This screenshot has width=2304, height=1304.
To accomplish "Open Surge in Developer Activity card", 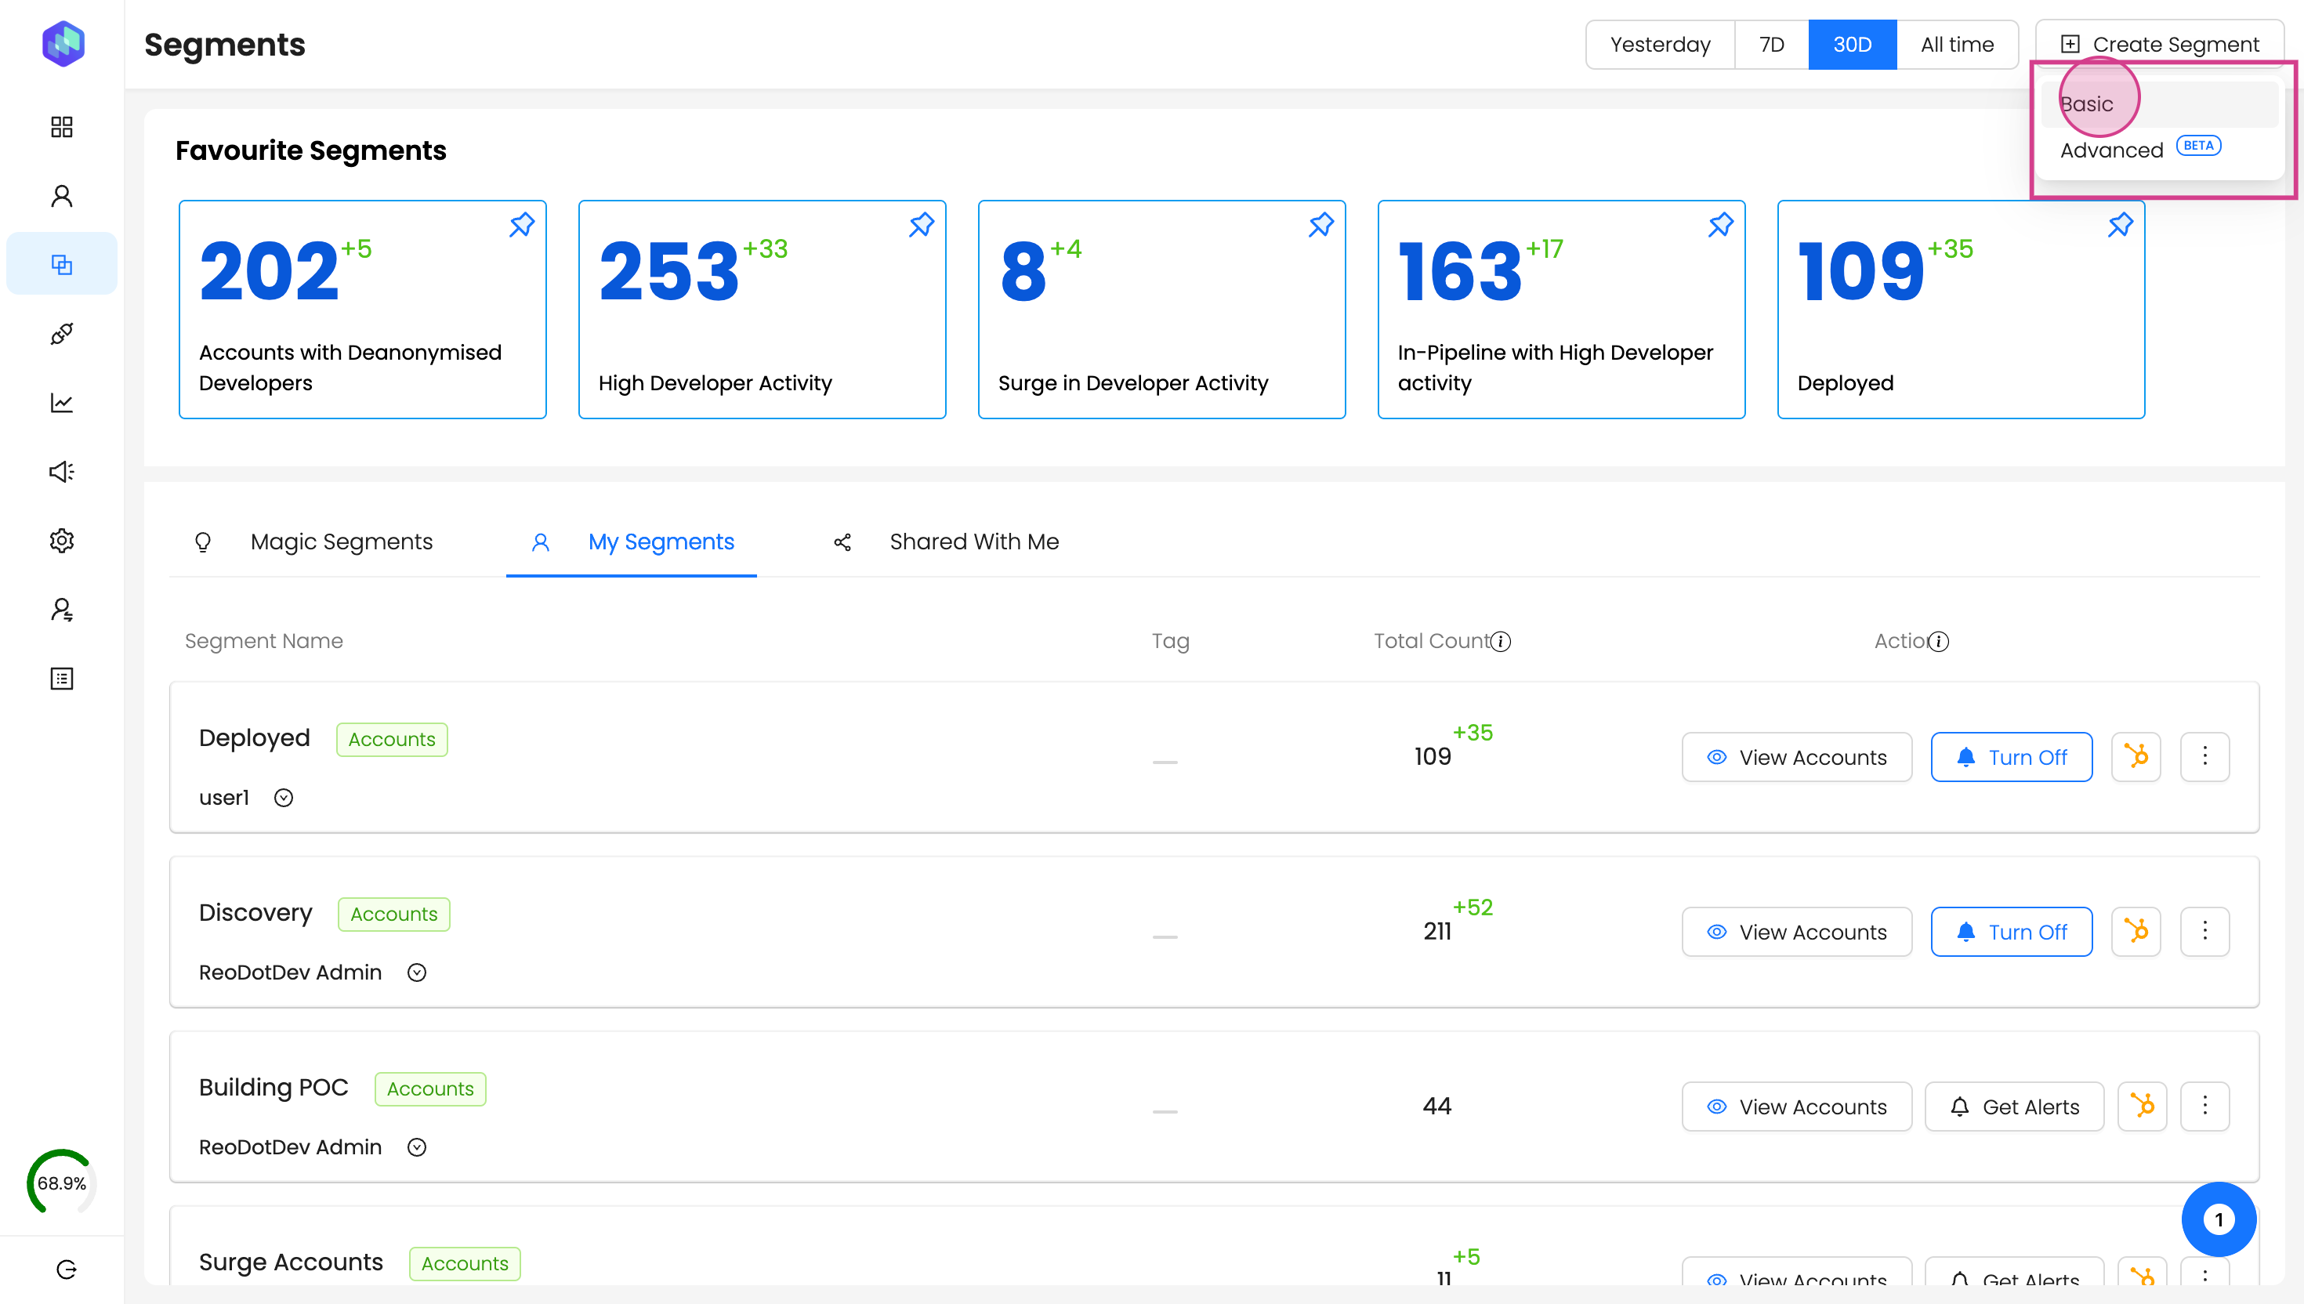I will point(1161,310).
